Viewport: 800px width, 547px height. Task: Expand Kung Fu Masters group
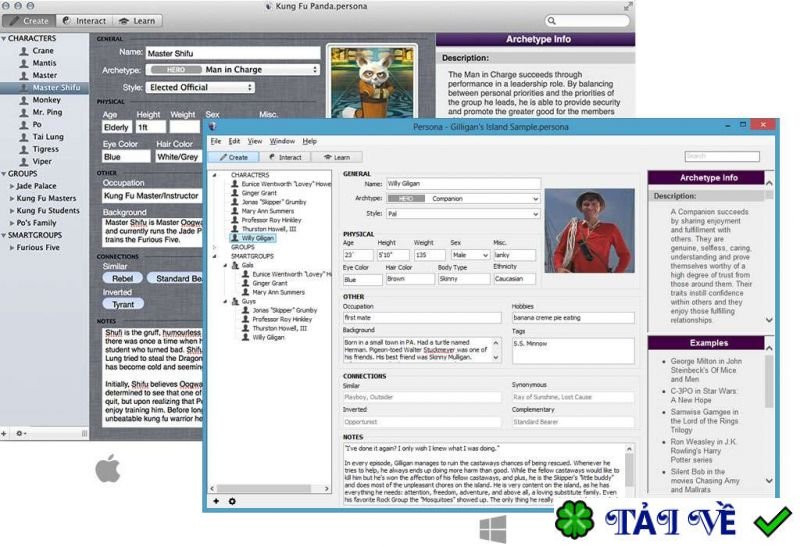12,198
